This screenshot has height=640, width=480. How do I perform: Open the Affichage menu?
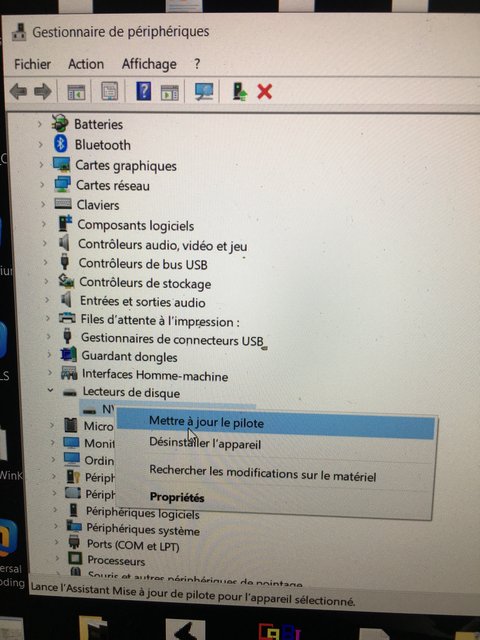149,64
